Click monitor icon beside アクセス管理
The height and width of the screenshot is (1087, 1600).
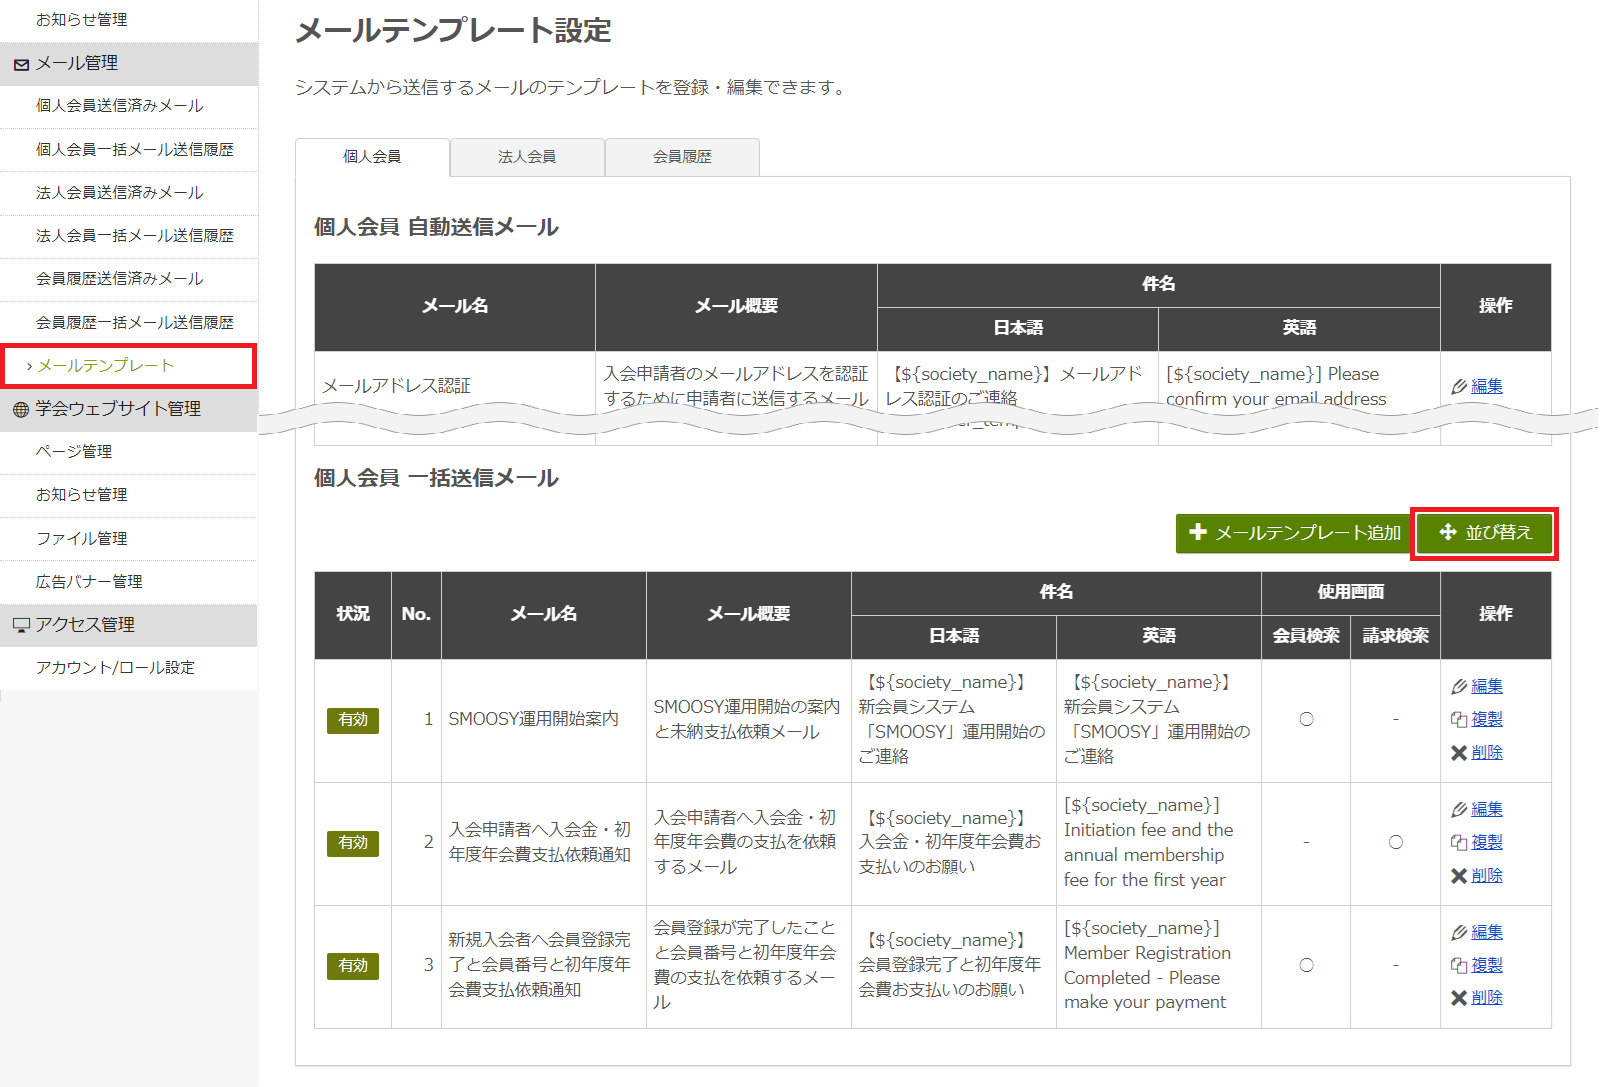coord(21,625)
